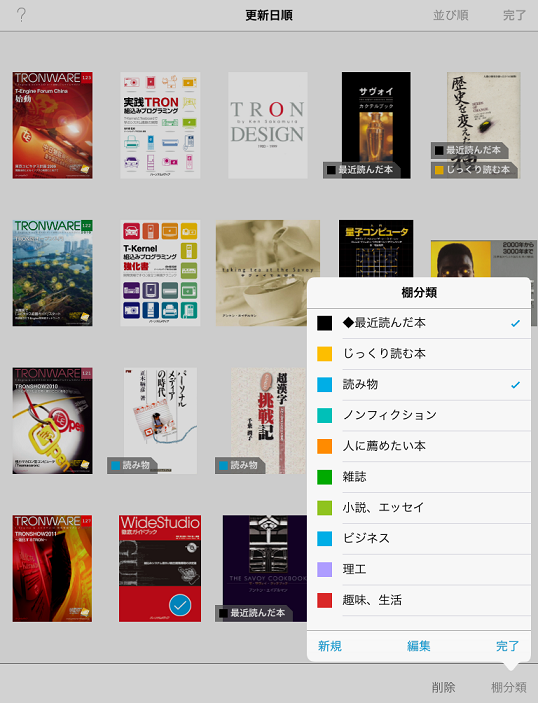Select 実践TRON 組込みプログラミング book cover
538x703 pixels.
tap(160, 125)
